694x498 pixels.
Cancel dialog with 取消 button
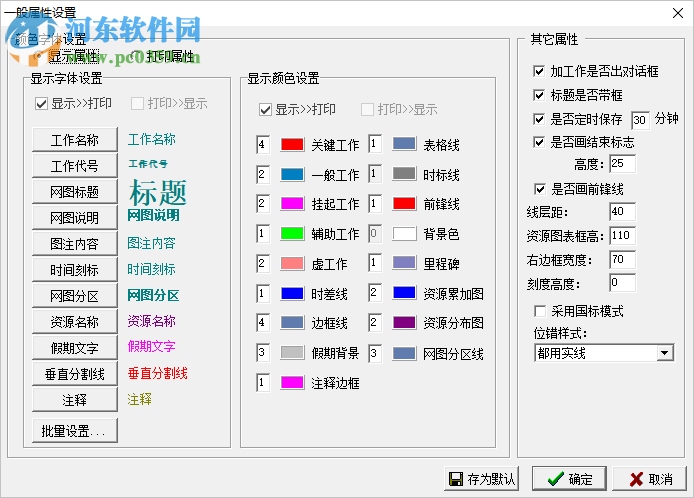(x=650, y=479)
